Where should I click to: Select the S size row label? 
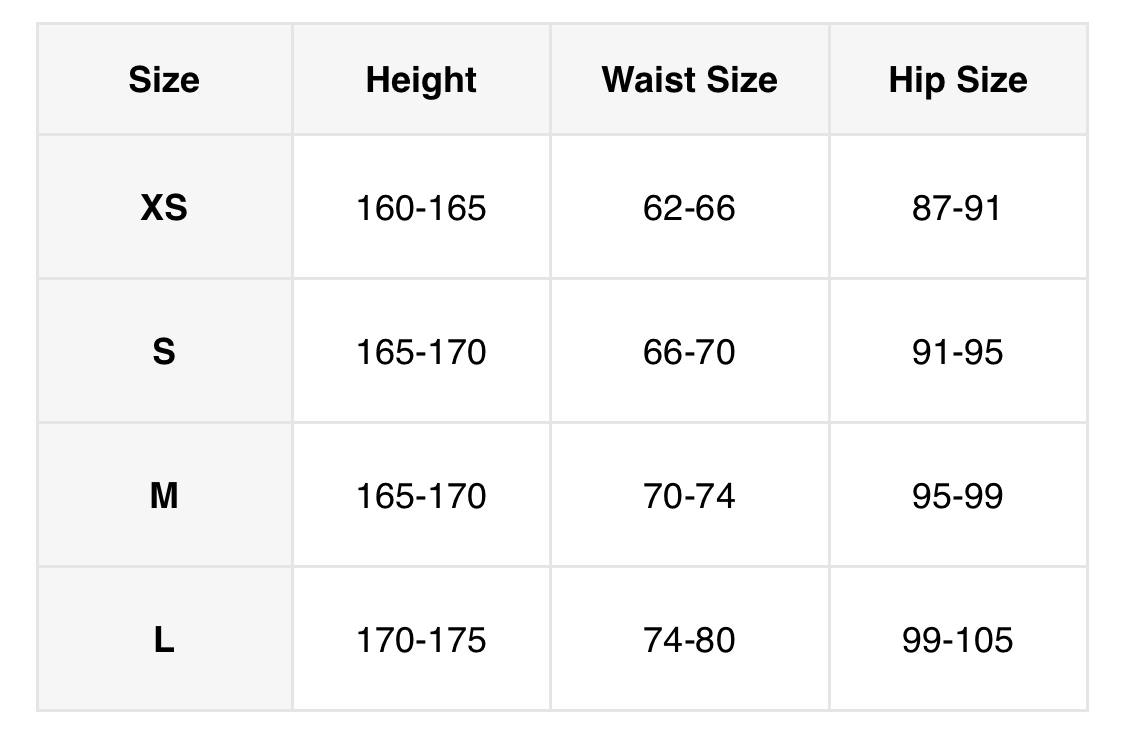click(x=164, y=352)
